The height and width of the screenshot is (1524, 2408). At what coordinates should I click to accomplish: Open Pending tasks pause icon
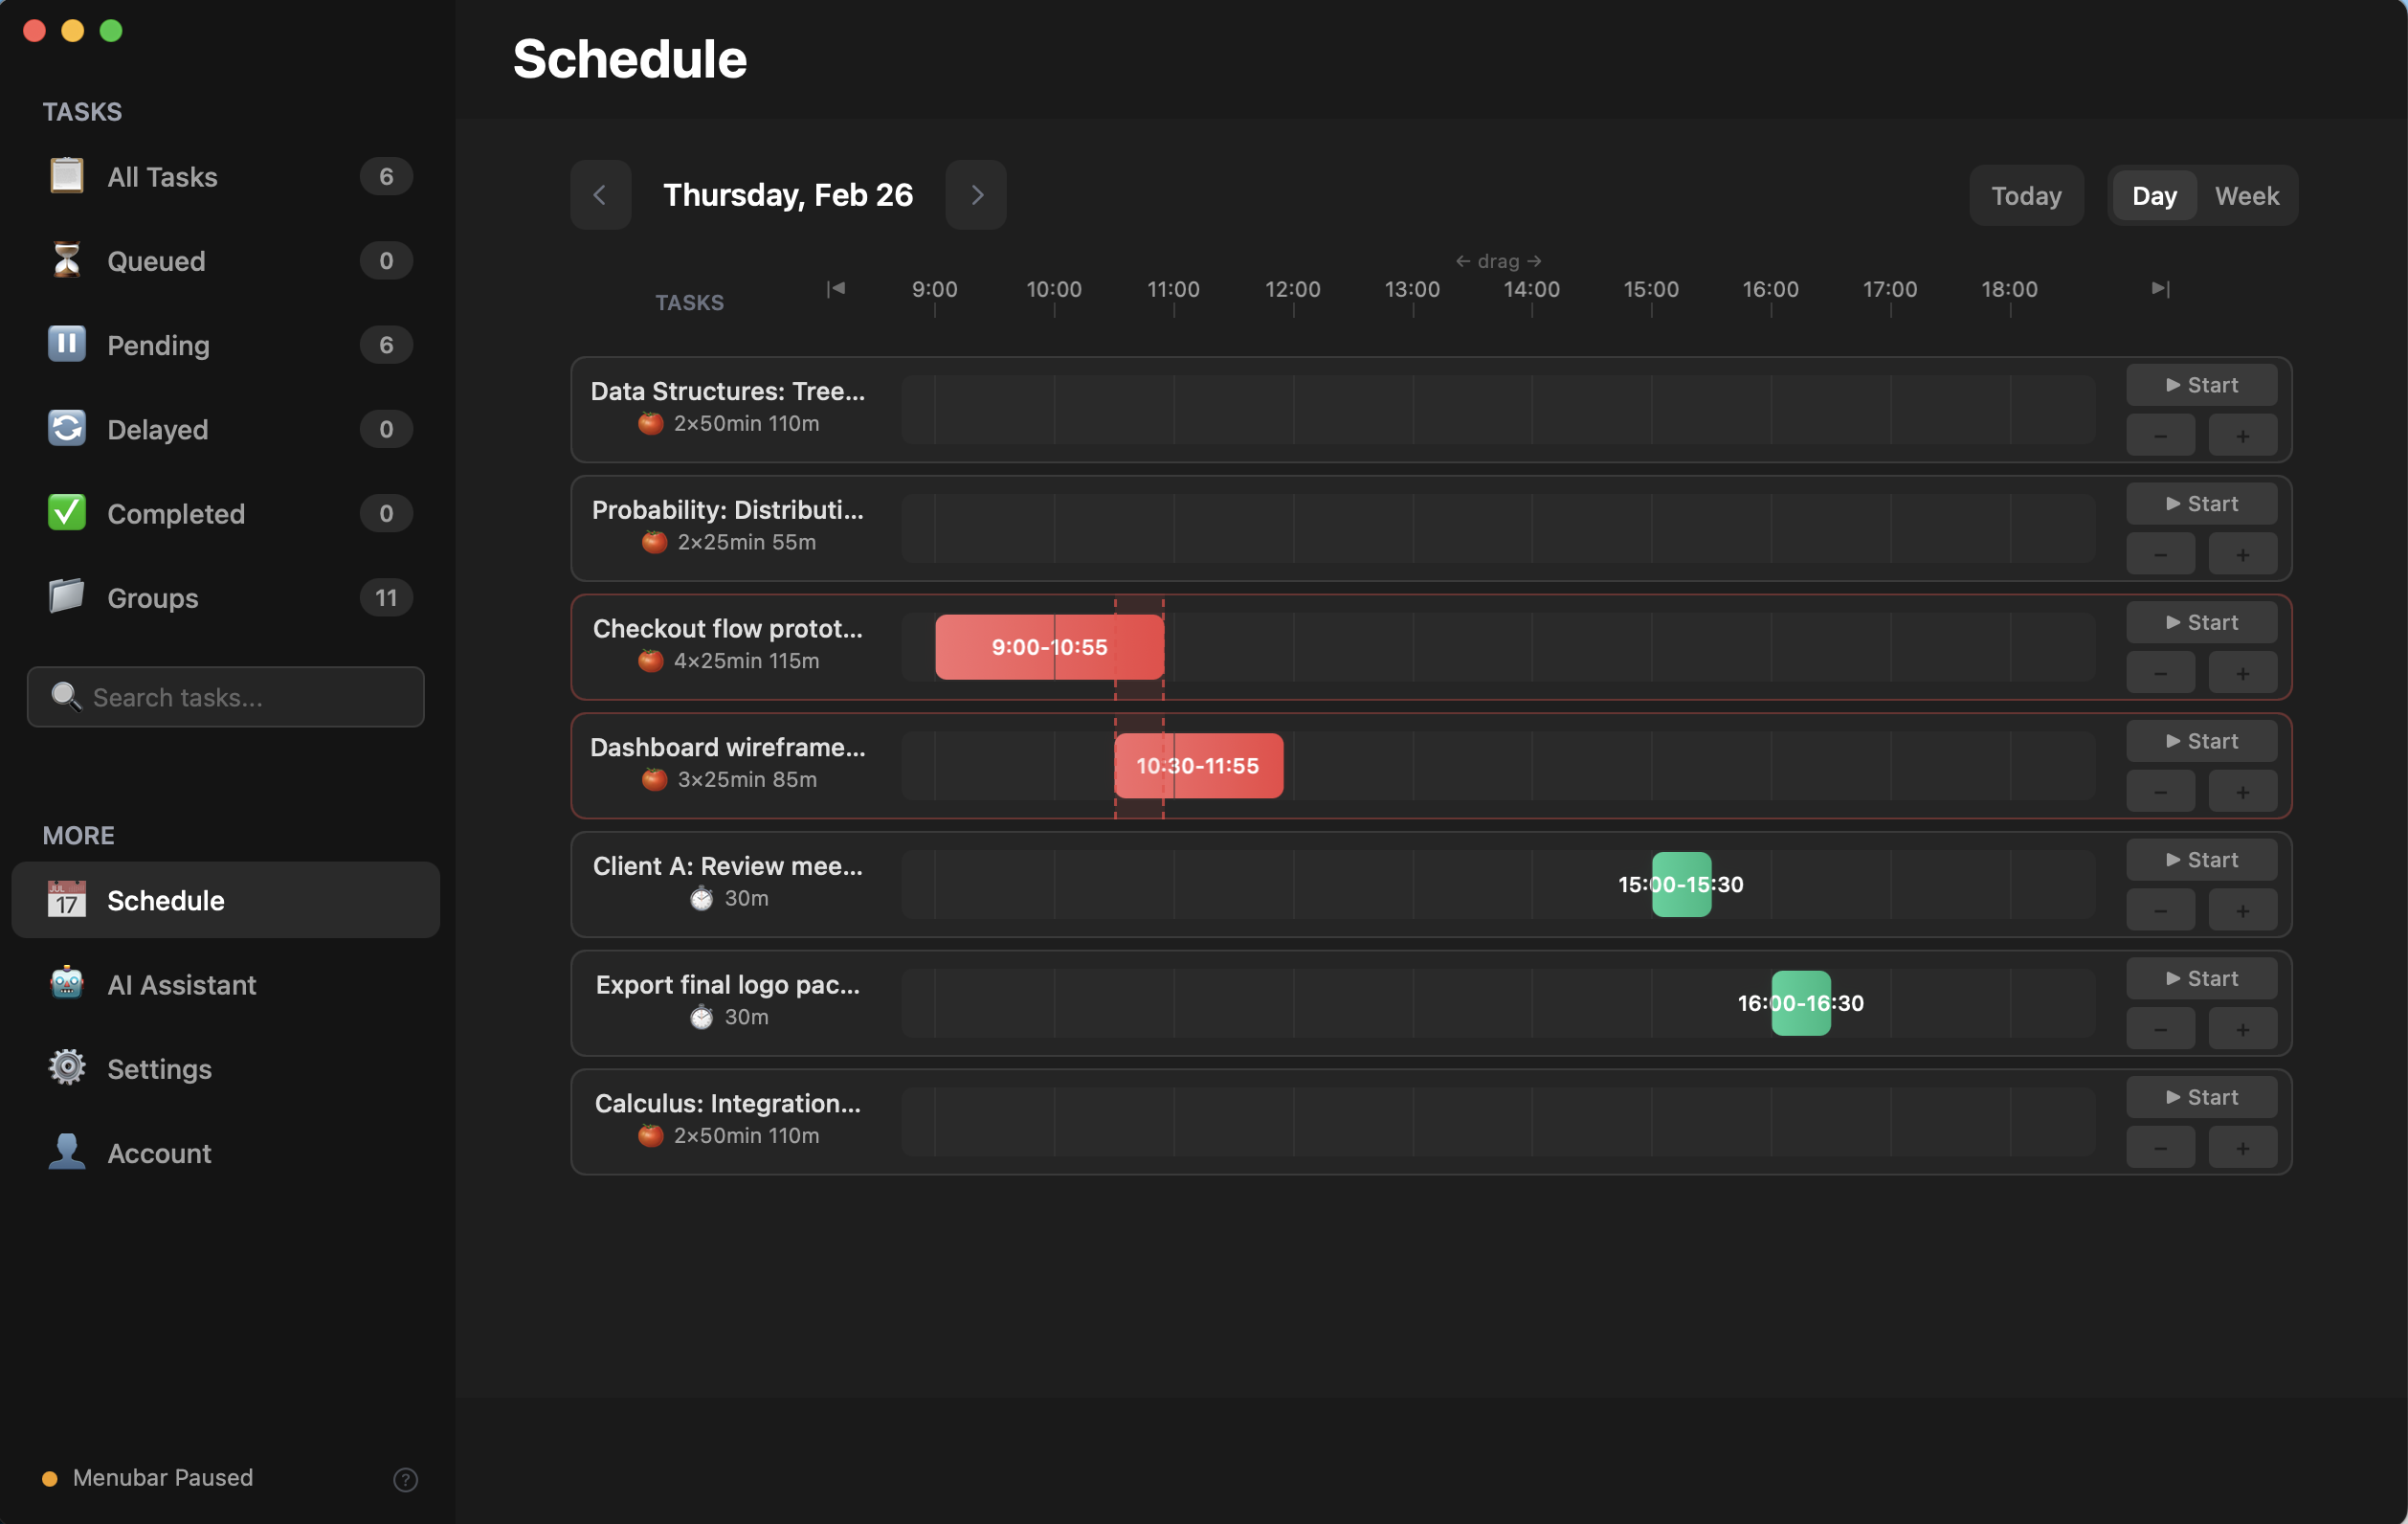(x=66, y=344)
